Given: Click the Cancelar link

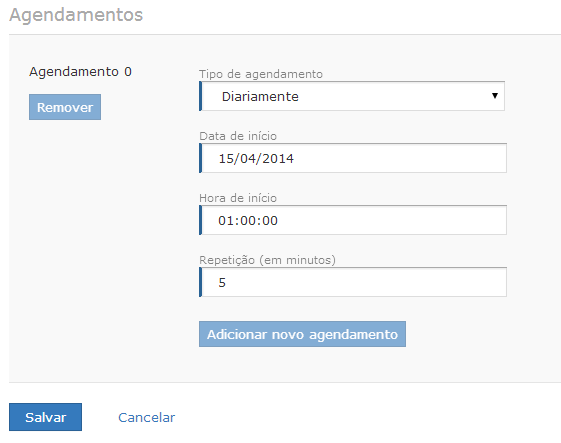Looking at the screenshot, I should pyautogui.click(x=146, y=417).
